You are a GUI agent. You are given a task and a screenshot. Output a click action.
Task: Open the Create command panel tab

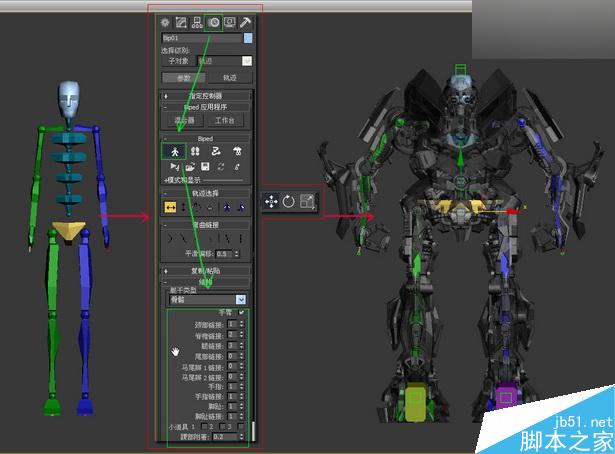(x=165, y=22)
